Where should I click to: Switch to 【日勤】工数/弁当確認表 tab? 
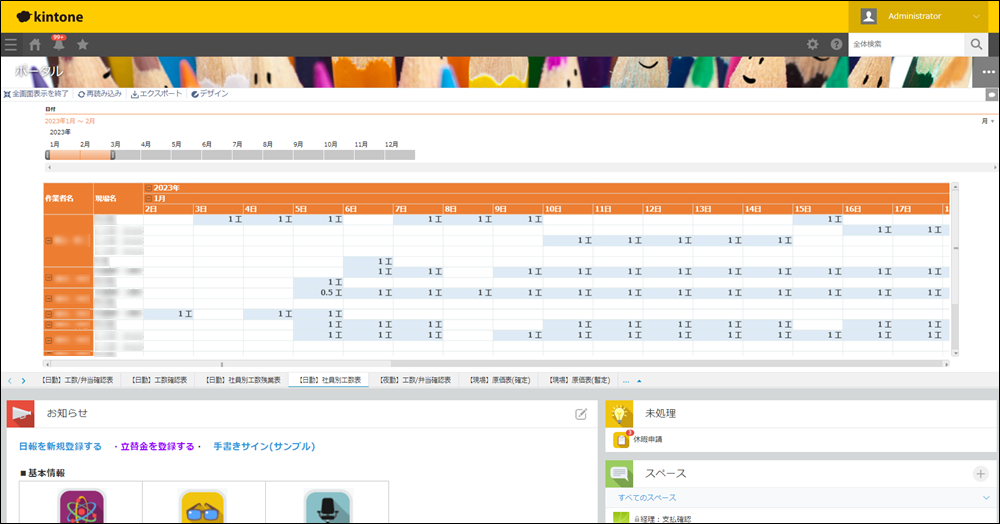point(77,381)
